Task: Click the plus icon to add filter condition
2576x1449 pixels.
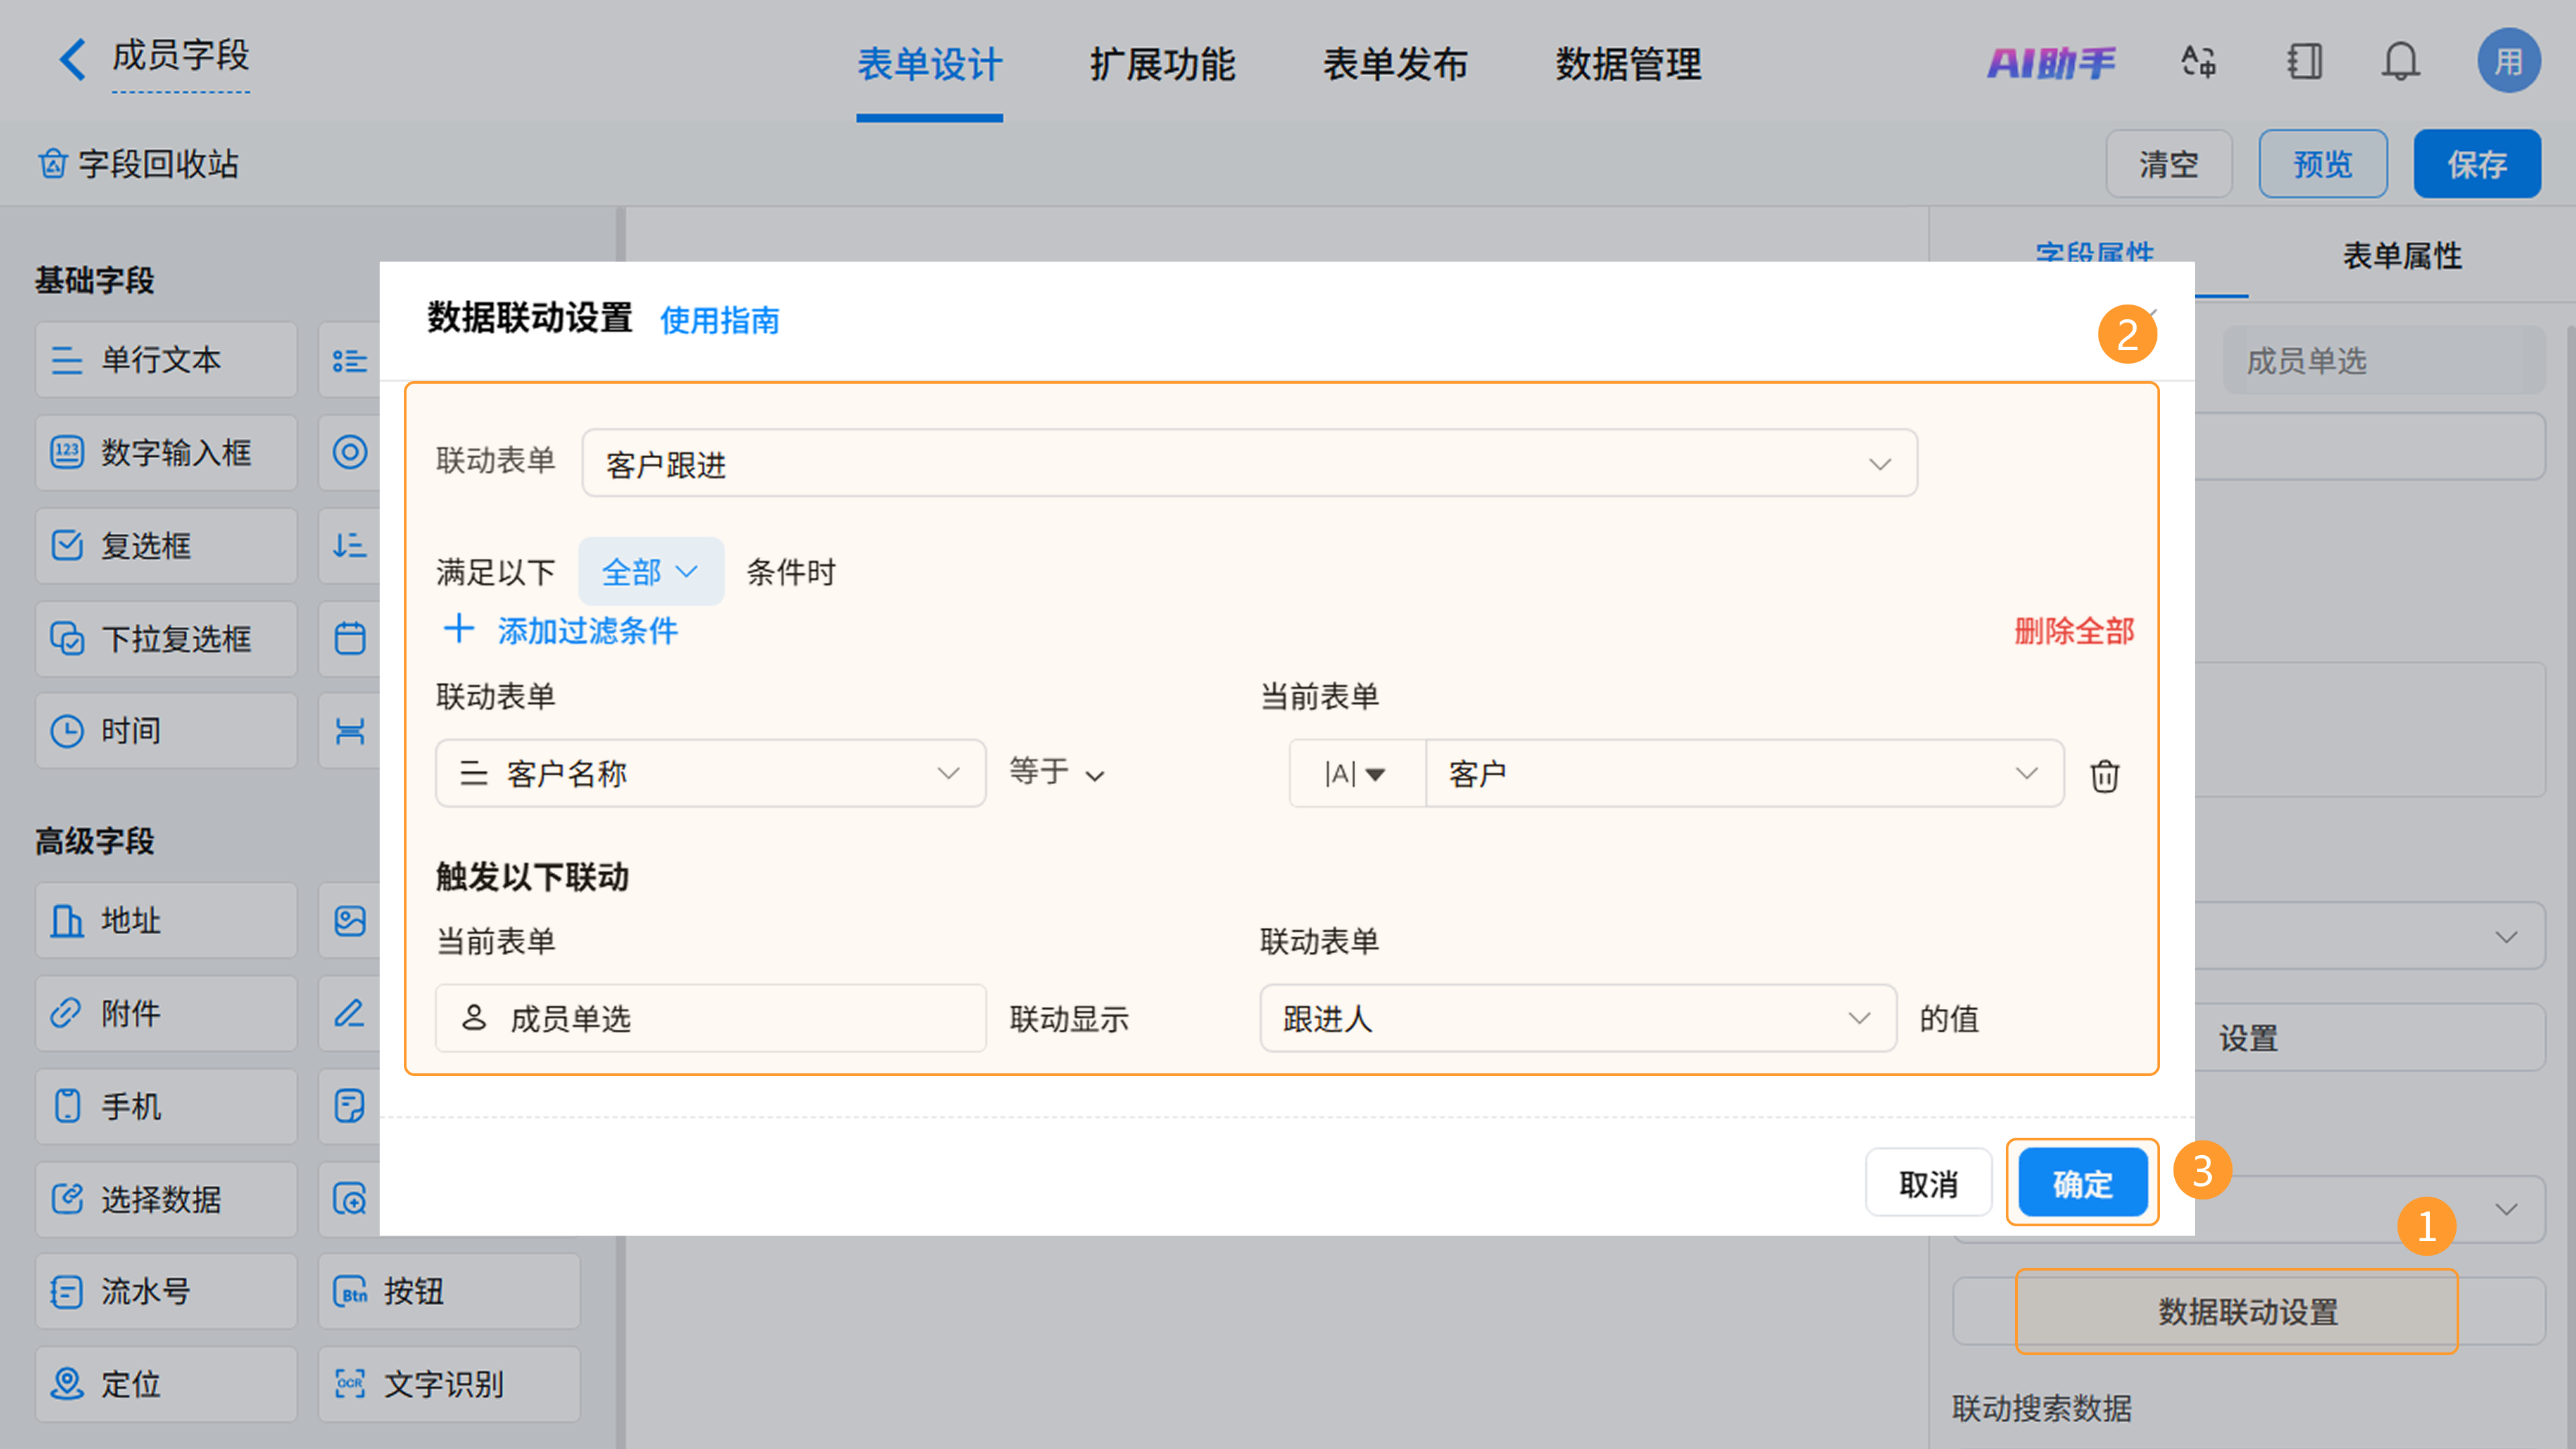Action: pos(459,629)
